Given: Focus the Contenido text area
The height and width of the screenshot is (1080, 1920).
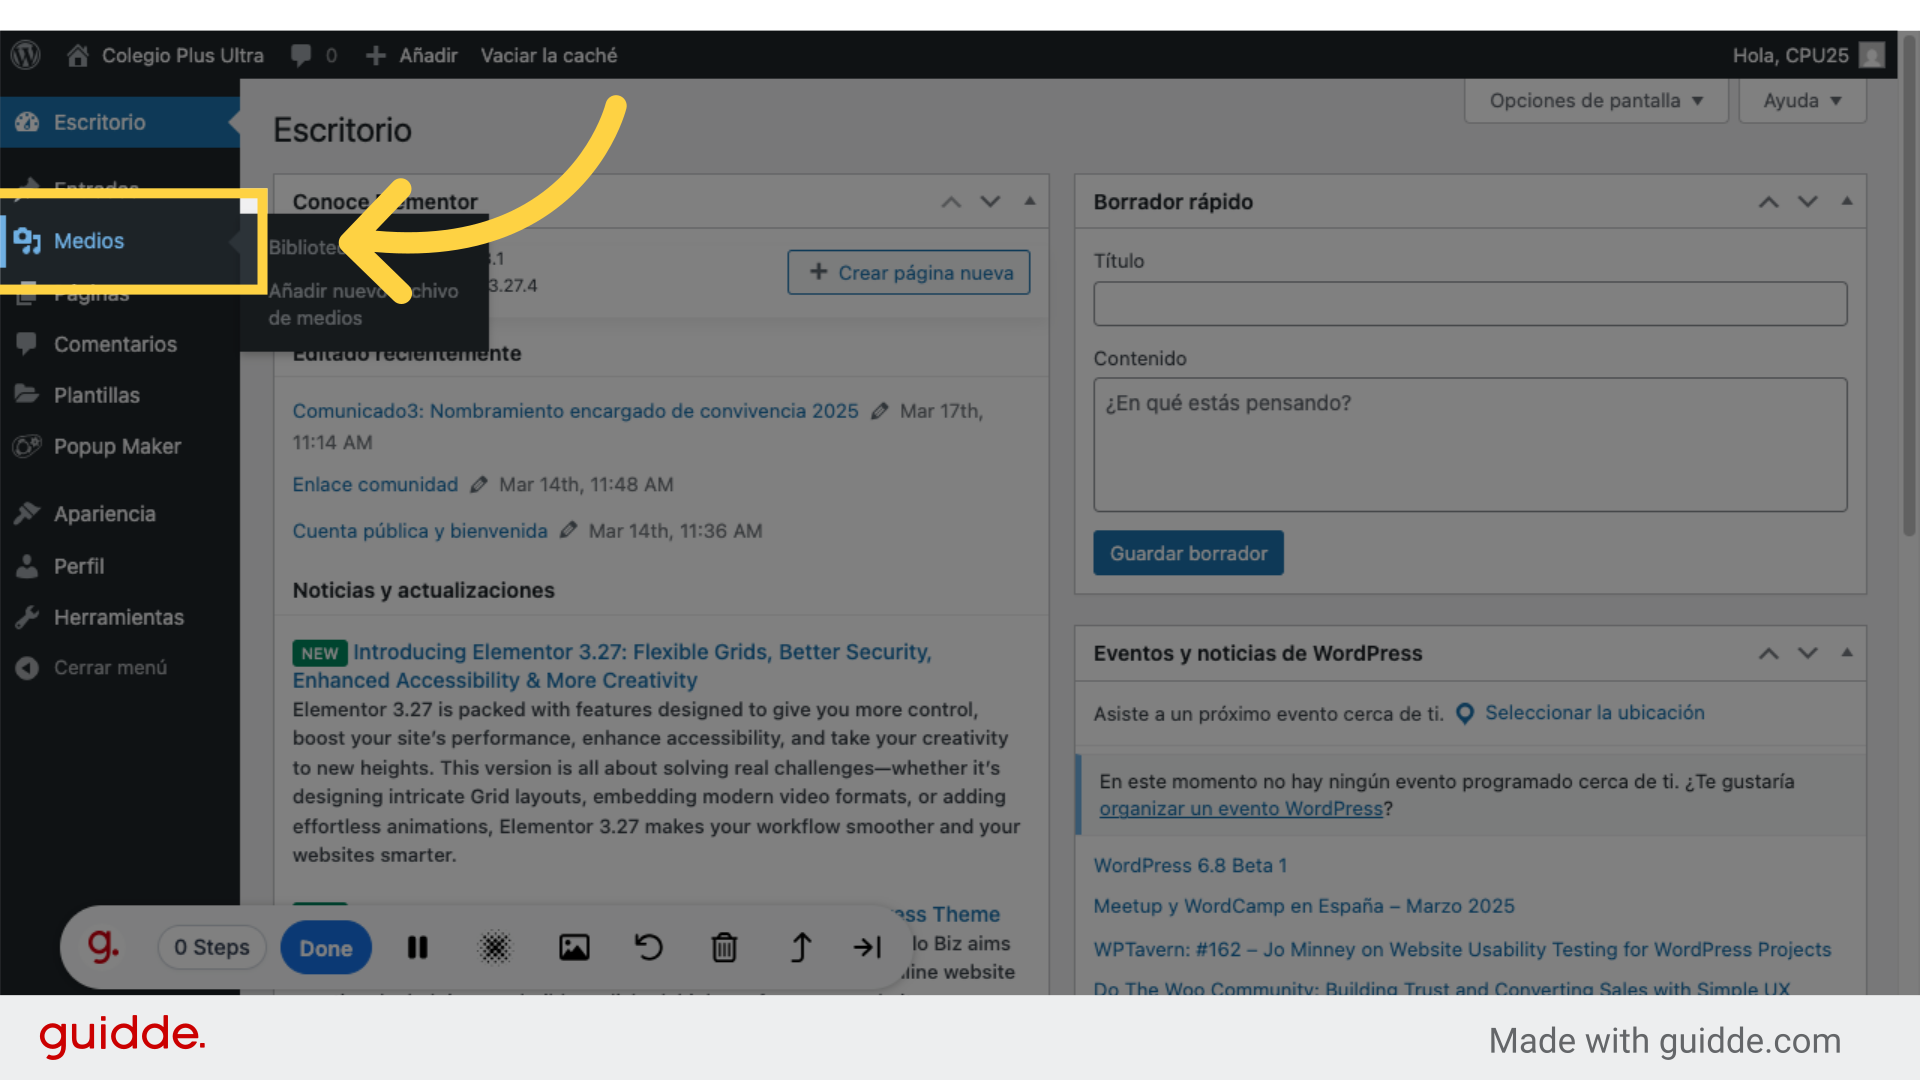Looking at the screenshot, I should pos(1470,445).
